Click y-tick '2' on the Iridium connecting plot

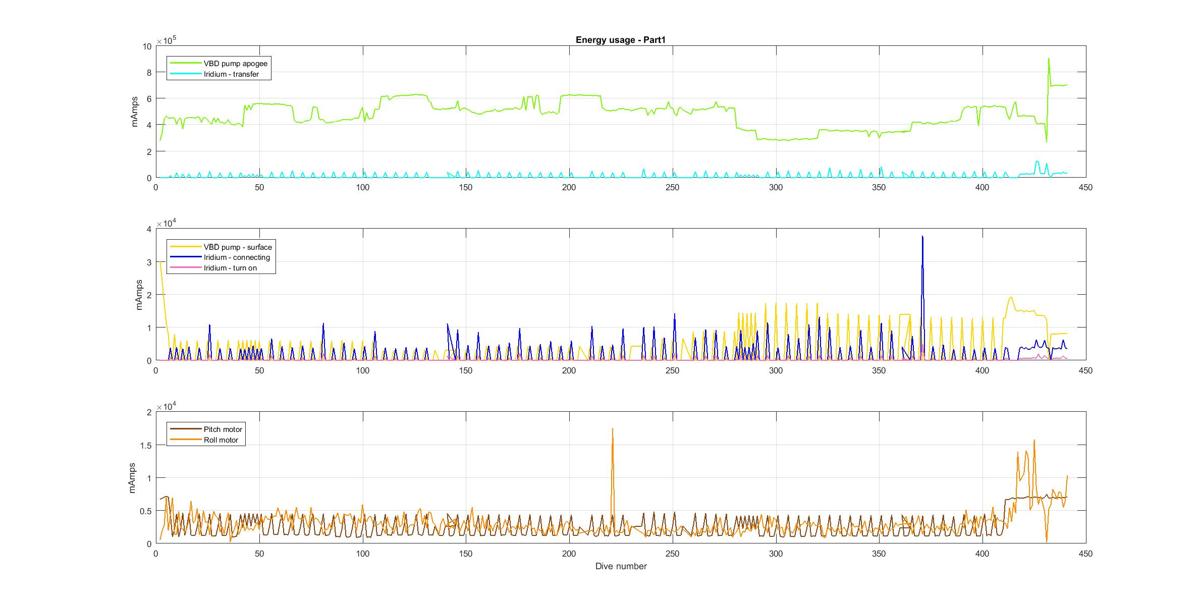coord(148,295)
